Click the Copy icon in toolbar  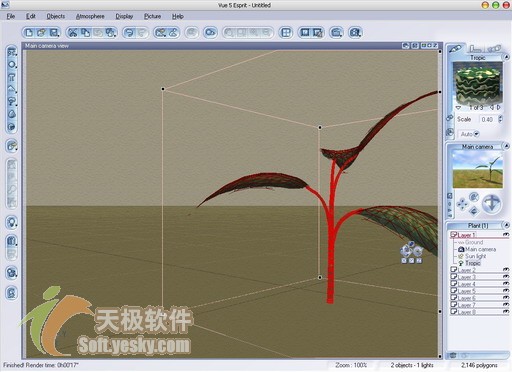(85, 32)
